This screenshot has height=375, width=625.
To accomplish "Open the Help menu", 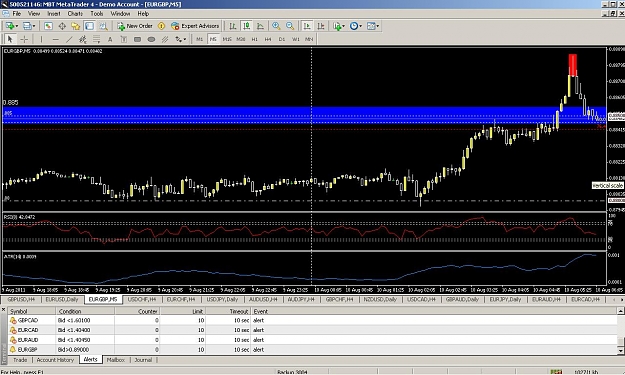I will pyautogui.click(x=143, y=14).
